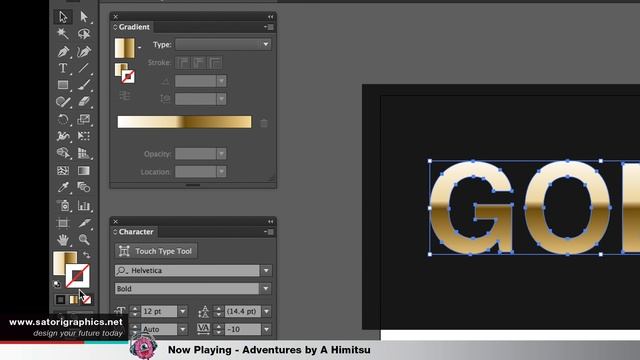Click gradient fill thumbnail in Gradient panel
This screenshot has width=640, height=360.
124,48
